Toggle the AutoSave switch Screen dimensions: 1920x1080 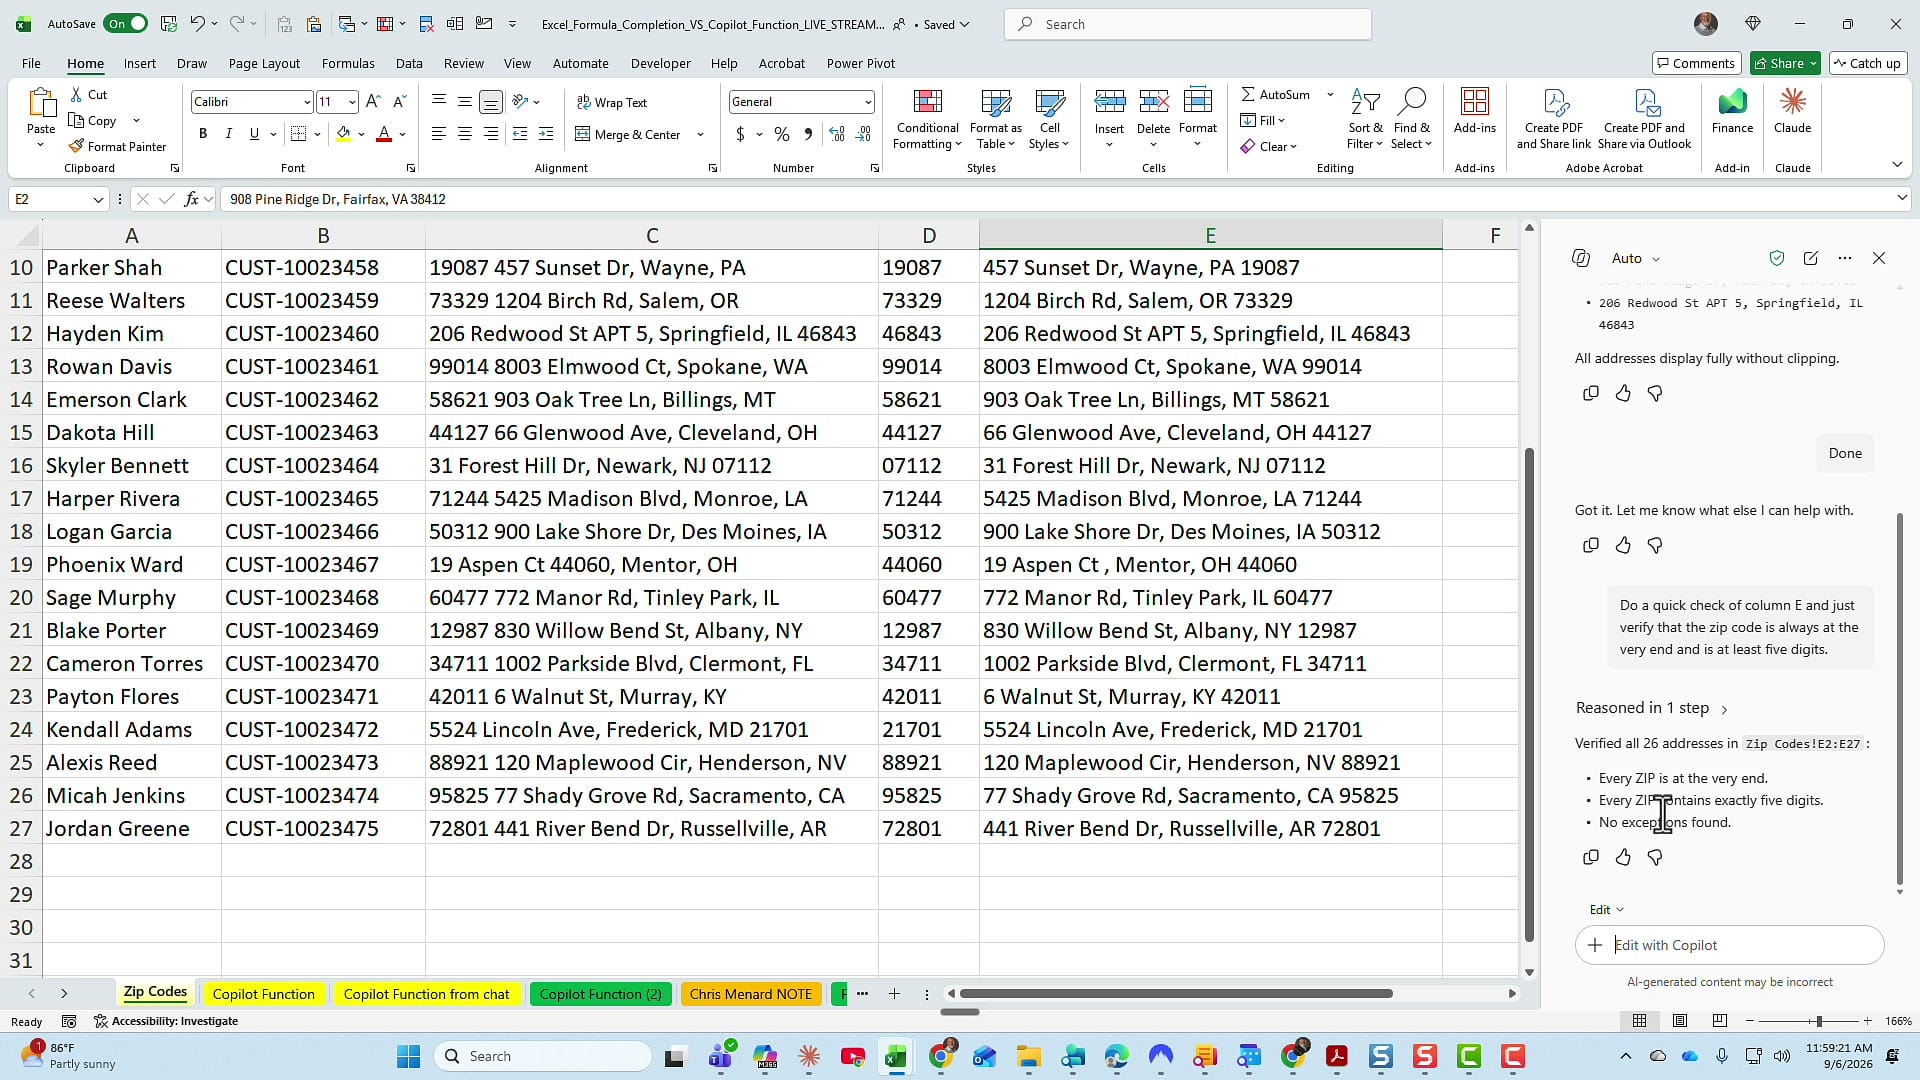pos(126,24)
